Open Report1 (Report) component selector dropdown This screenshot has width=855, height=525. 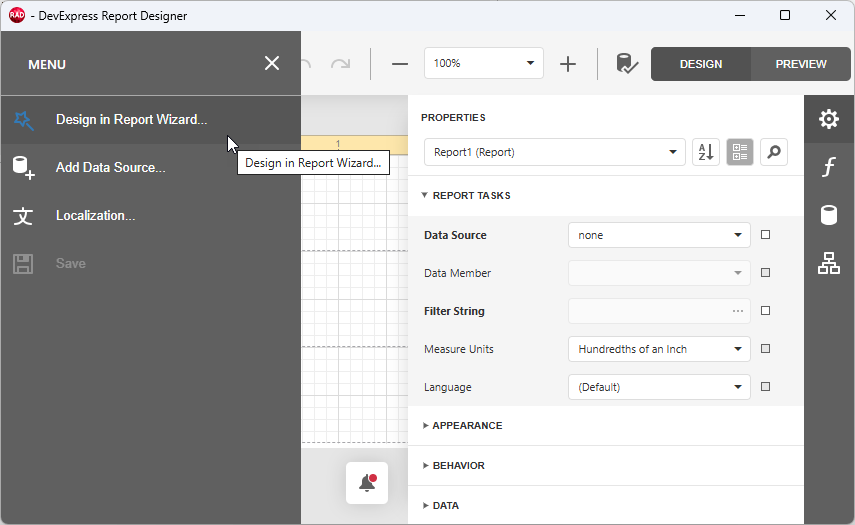coord(555,152)
